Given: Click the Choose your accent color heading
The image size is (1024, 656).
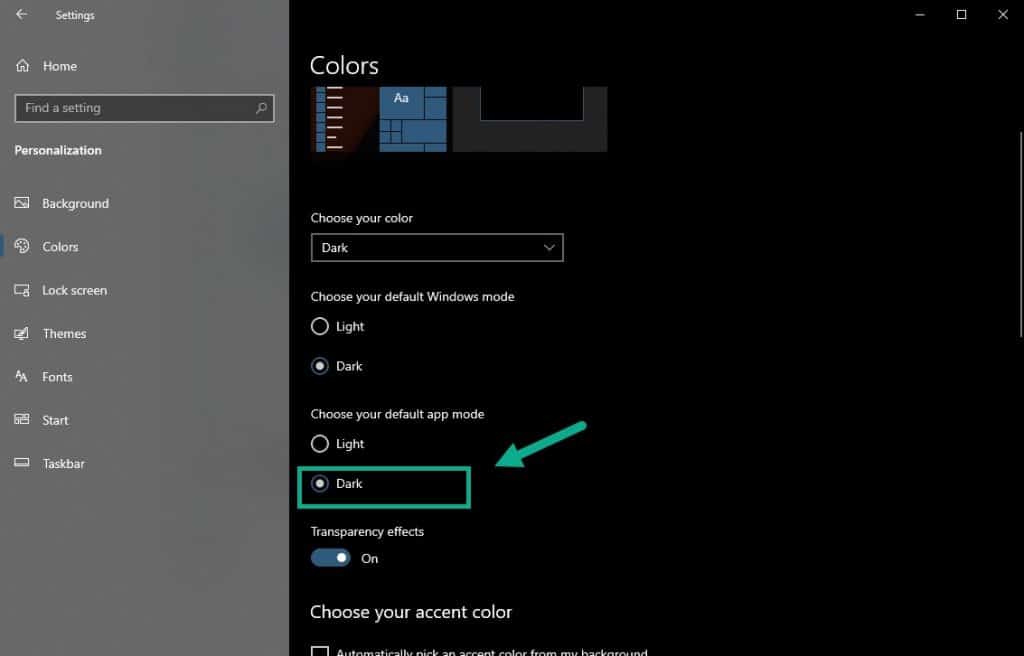Looking at the screenshot, I should 411,611.
